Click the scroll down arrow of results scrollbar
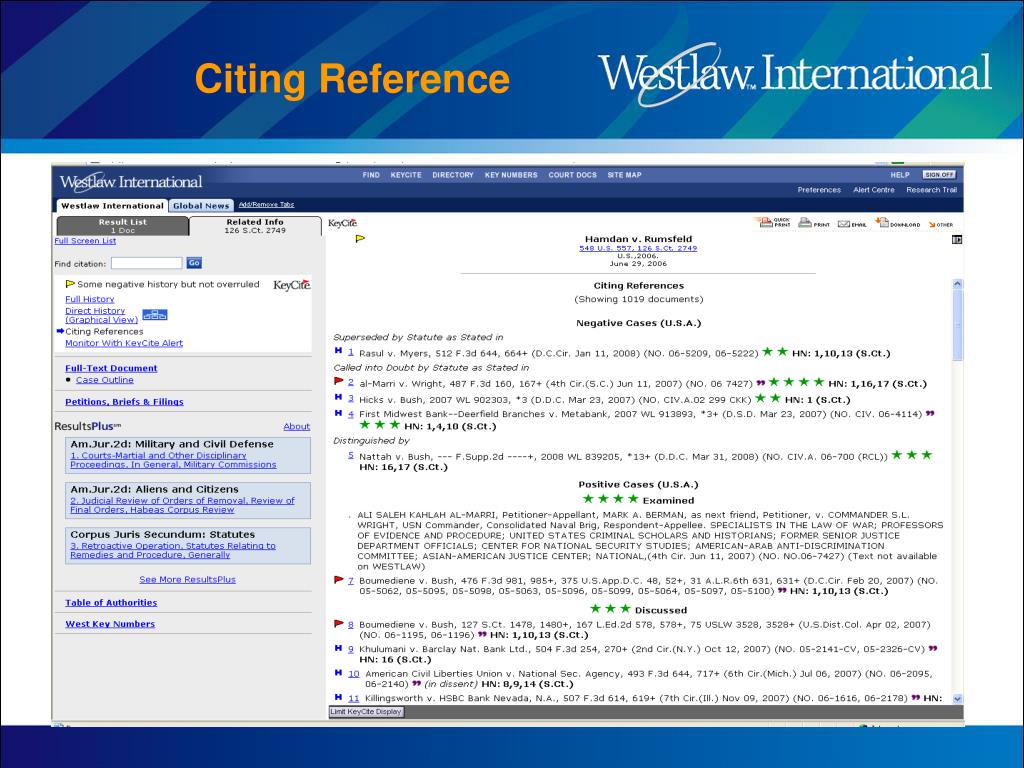This screenshot has width=1024, height=768. click(x=957, y=699)
